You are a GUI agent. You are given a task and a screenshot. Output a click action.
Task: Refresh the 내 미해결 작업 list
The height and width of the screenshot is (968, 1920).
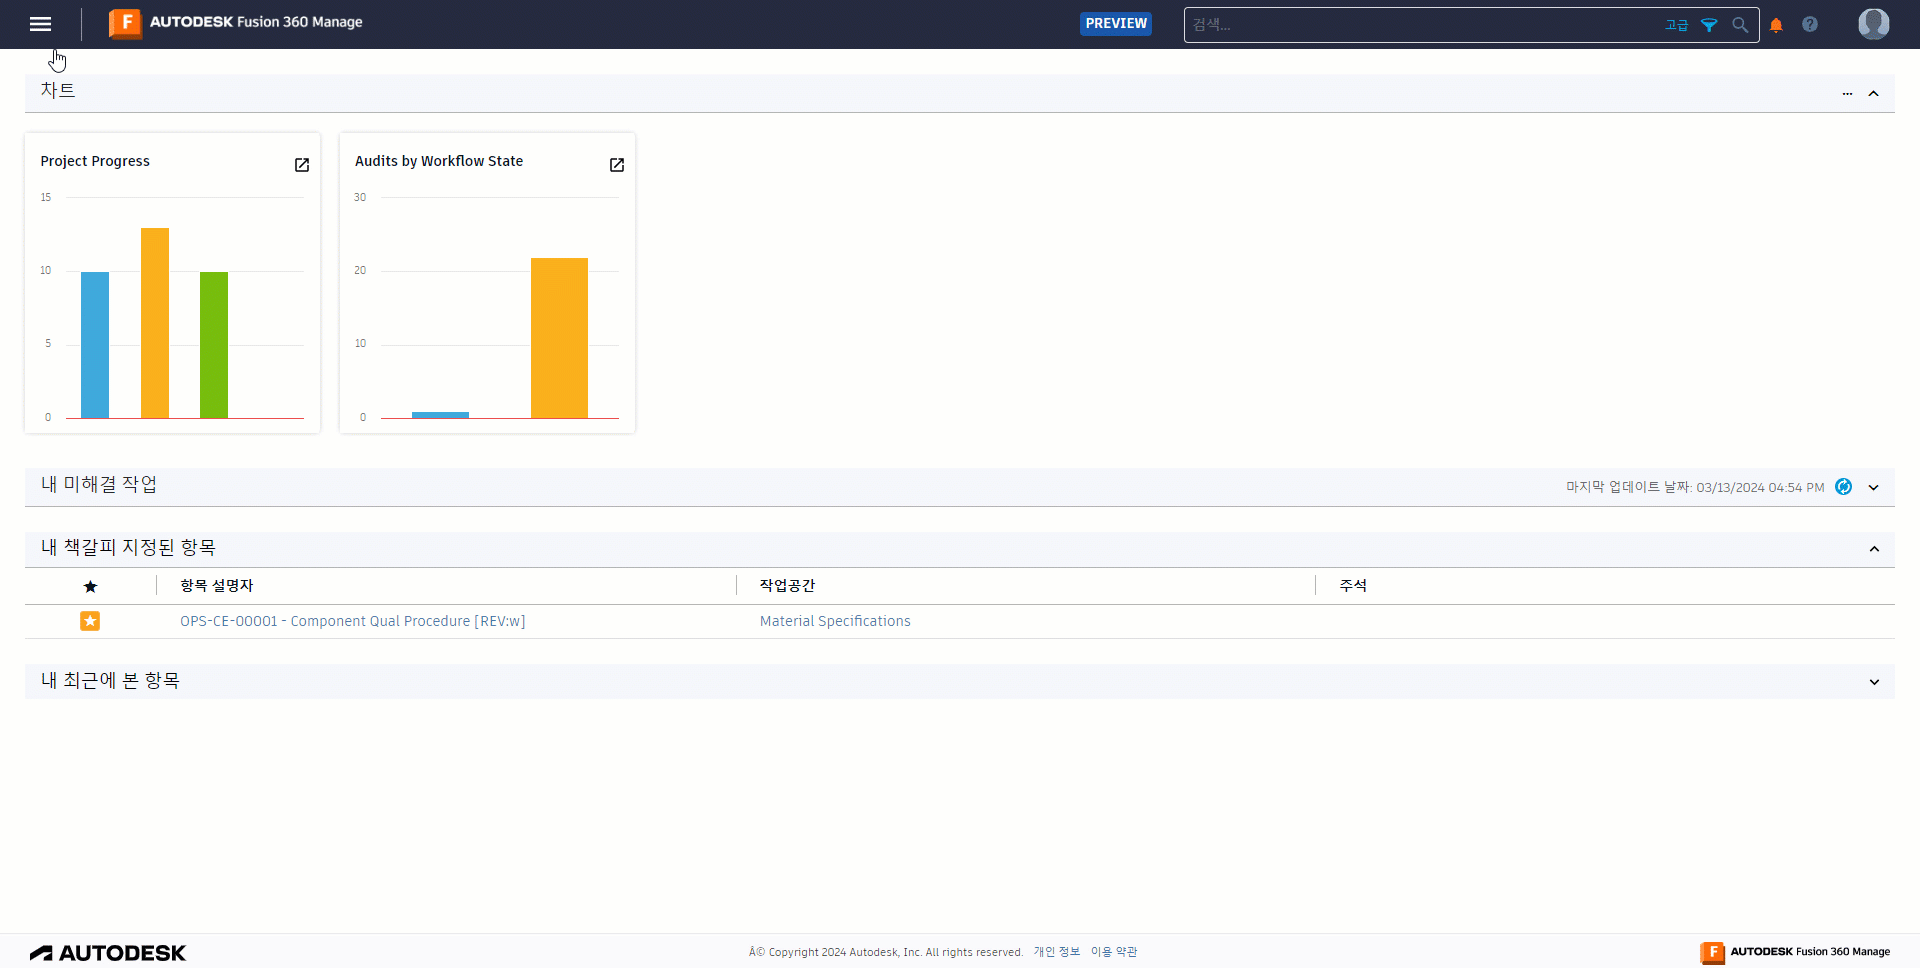pyautogui.click(x=1844, y=487)
